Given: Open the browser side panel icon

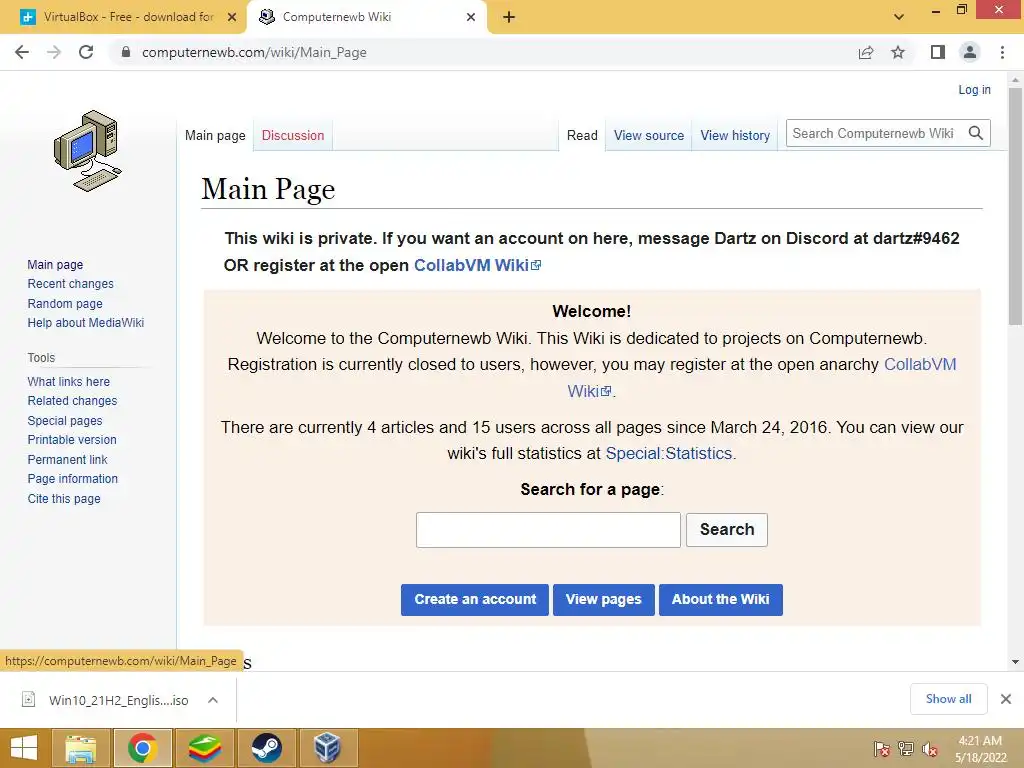Looking at the screenshot, I should (938, 52).
